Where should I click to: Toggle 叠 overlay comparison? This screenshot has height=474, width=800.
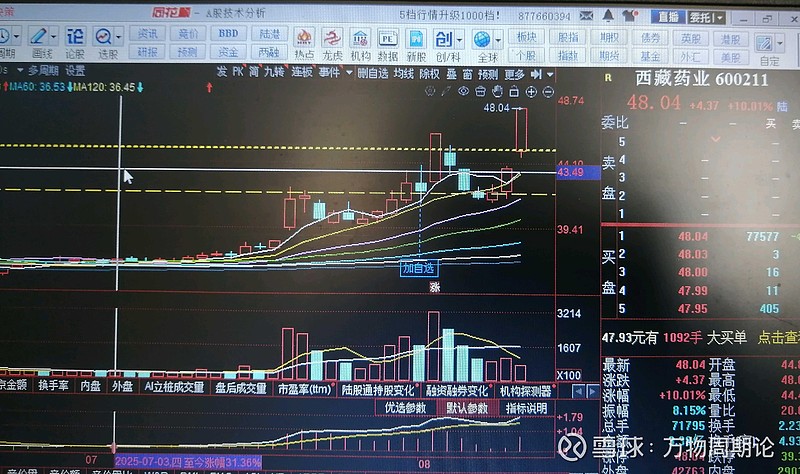click(451, 74)
